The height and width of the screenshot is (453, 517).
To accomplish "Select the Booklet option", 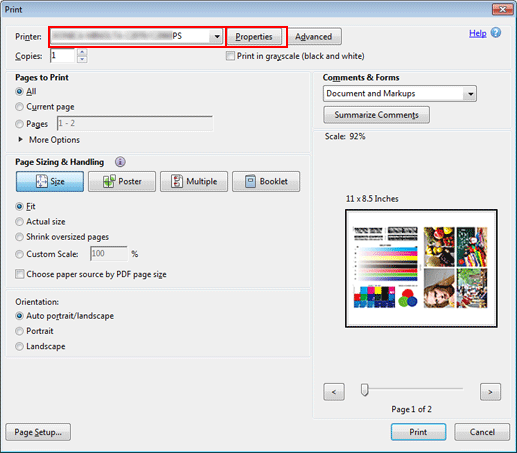I will point(266,181).
